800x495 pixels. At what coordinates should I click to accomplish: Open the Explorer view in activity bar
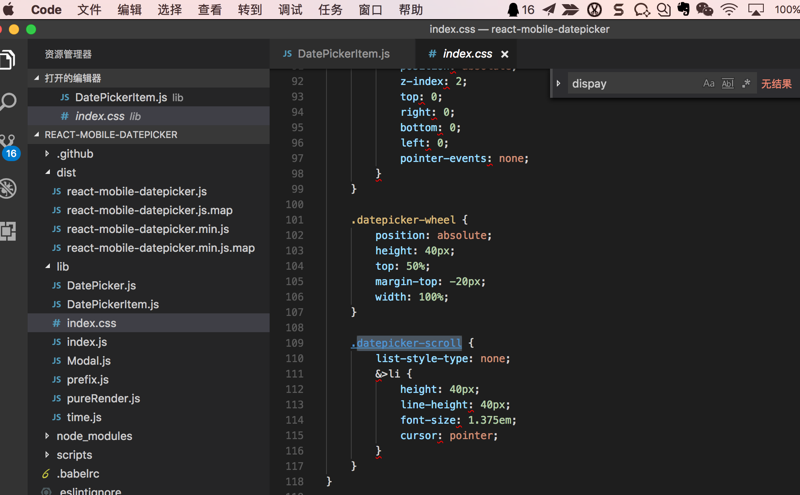tap(8, 60)
